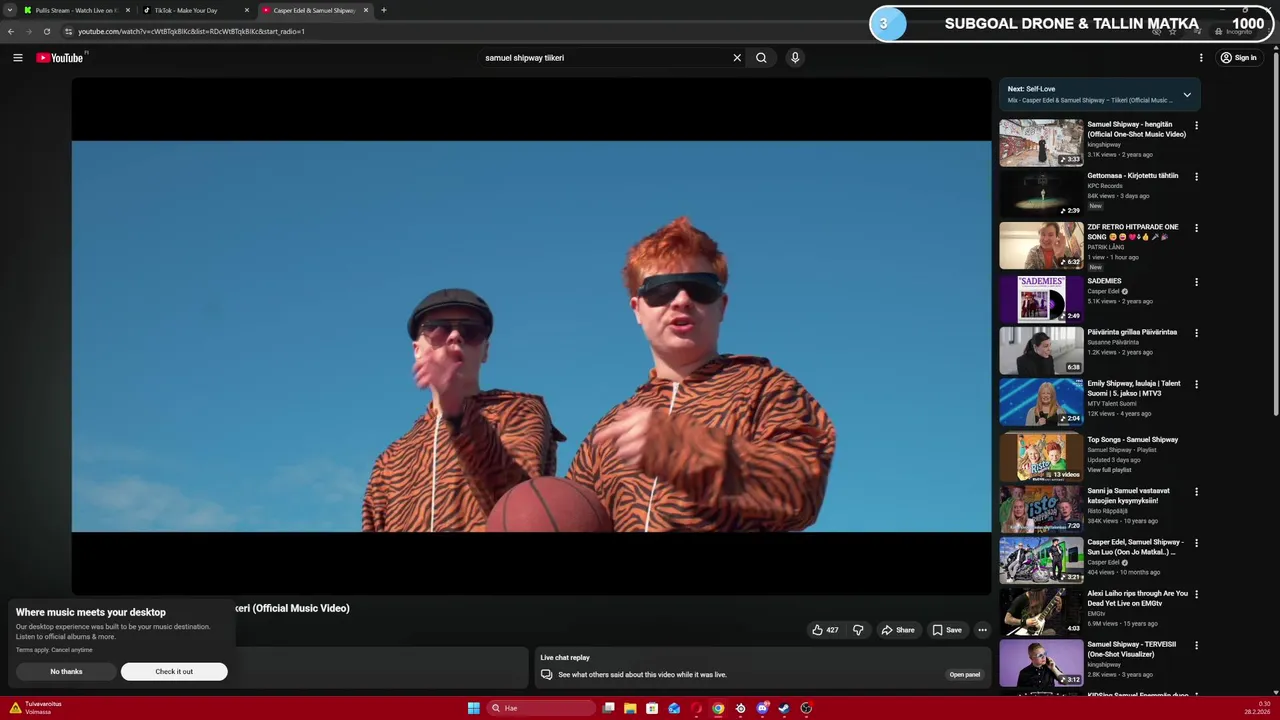This screenshot has width=1280, height=720.
Task: Open the SADEMIES video thumbnail
Action: [x=1041, y=299]
